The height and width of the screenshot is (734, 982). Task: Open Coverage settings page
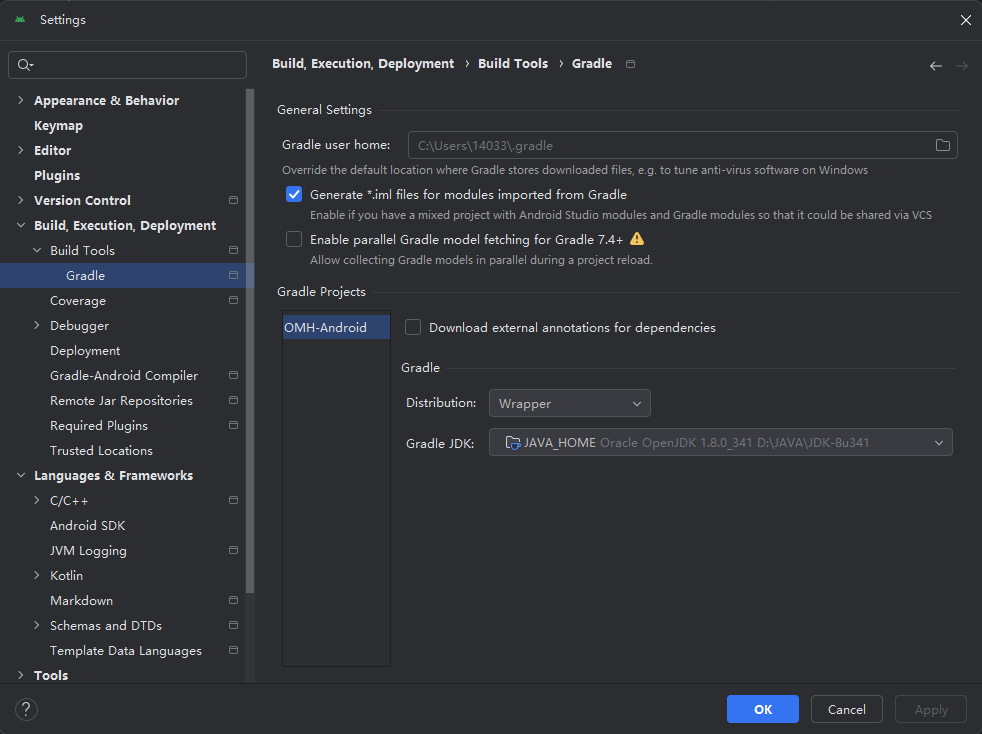[x=78, y=301]
